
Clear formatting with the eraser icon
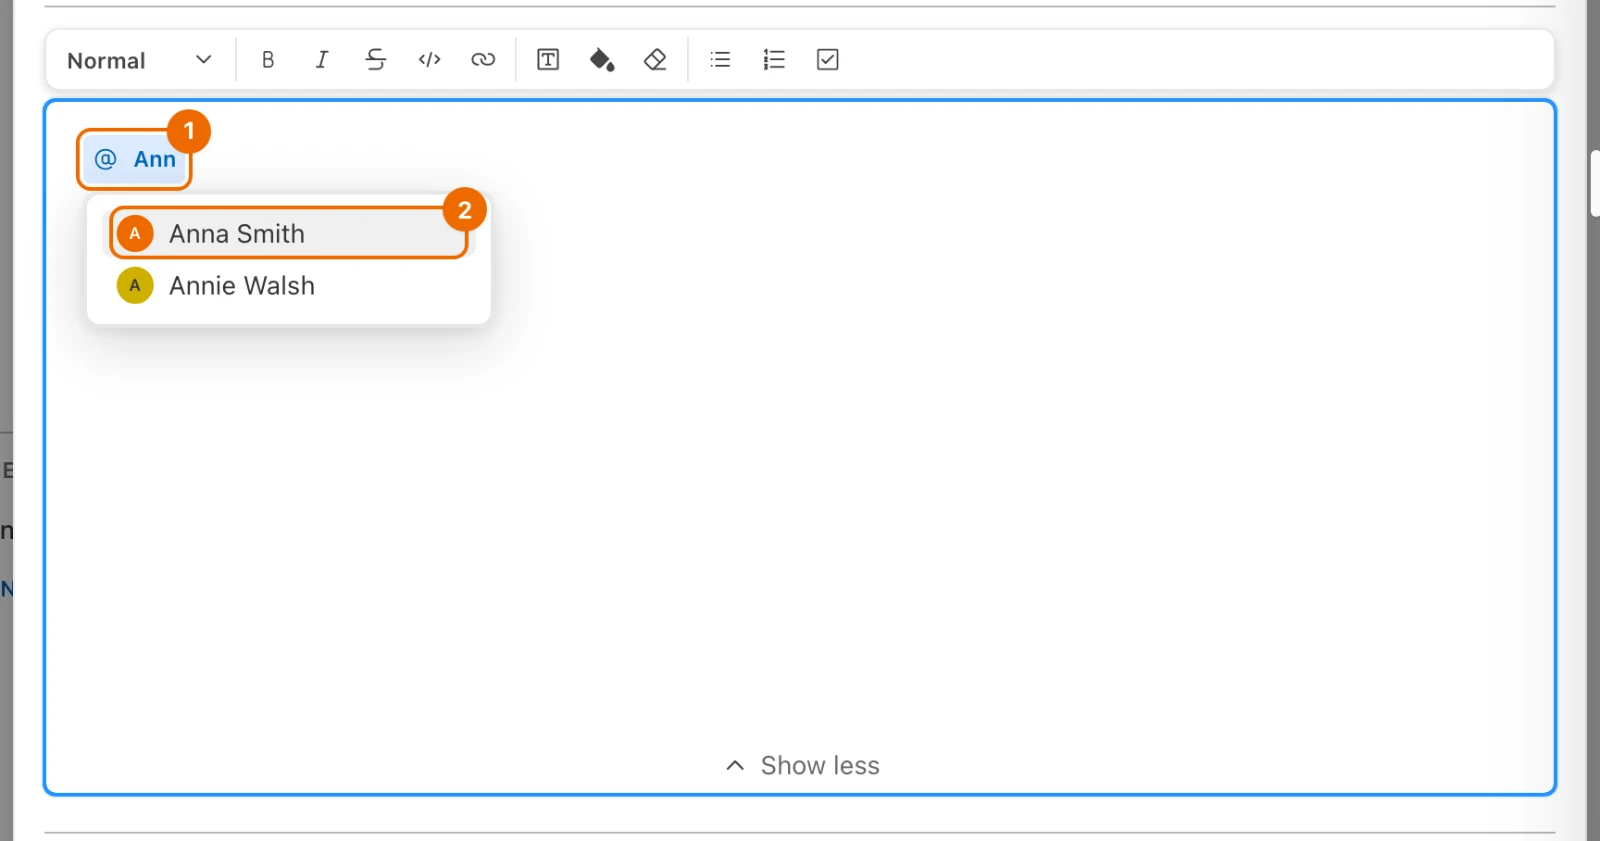(655, 60)
